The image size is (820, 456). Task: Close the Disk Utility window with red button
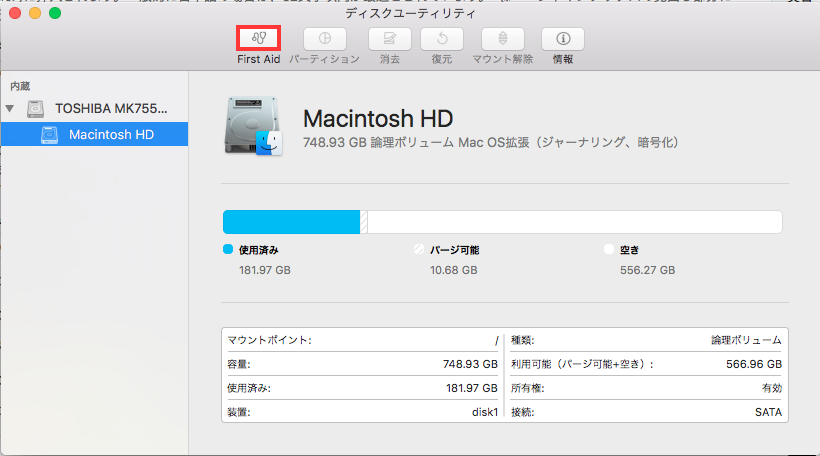(15, 13)
